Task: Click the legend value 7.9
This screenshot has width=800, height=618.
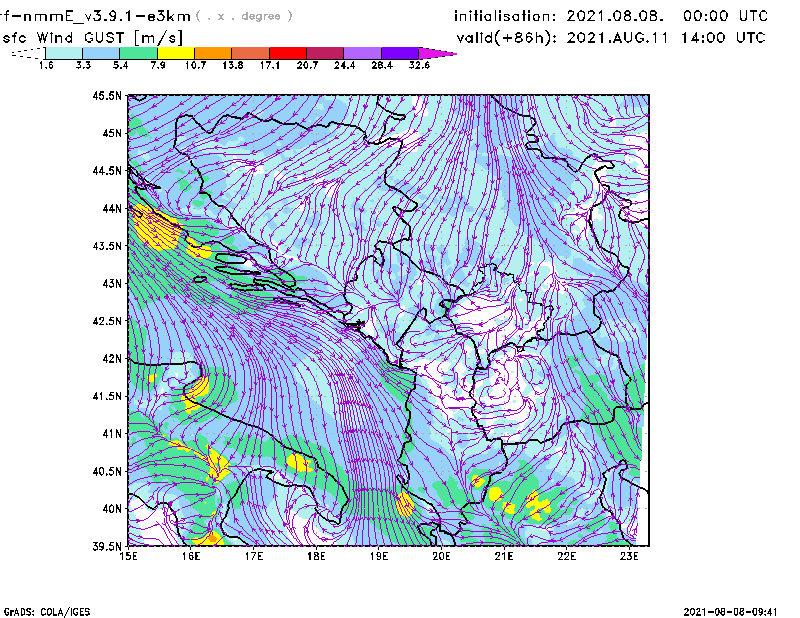Action: tap(158, 65)
